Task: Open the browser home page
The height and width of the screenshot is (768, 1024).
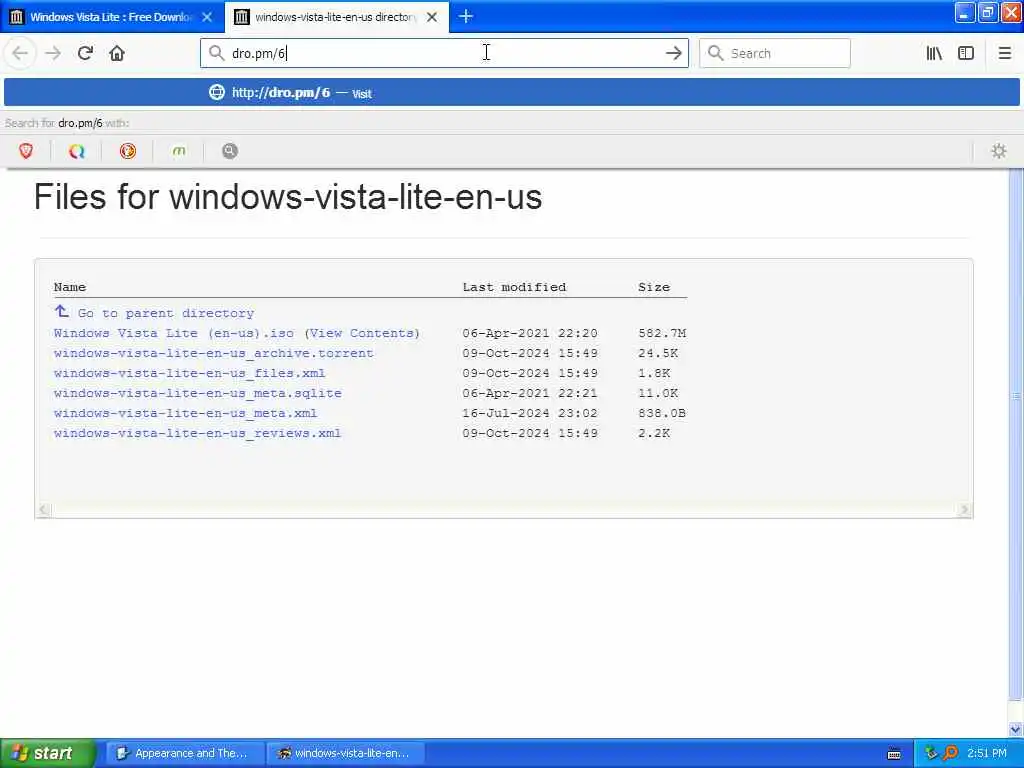Action: (x=117, y=53)
